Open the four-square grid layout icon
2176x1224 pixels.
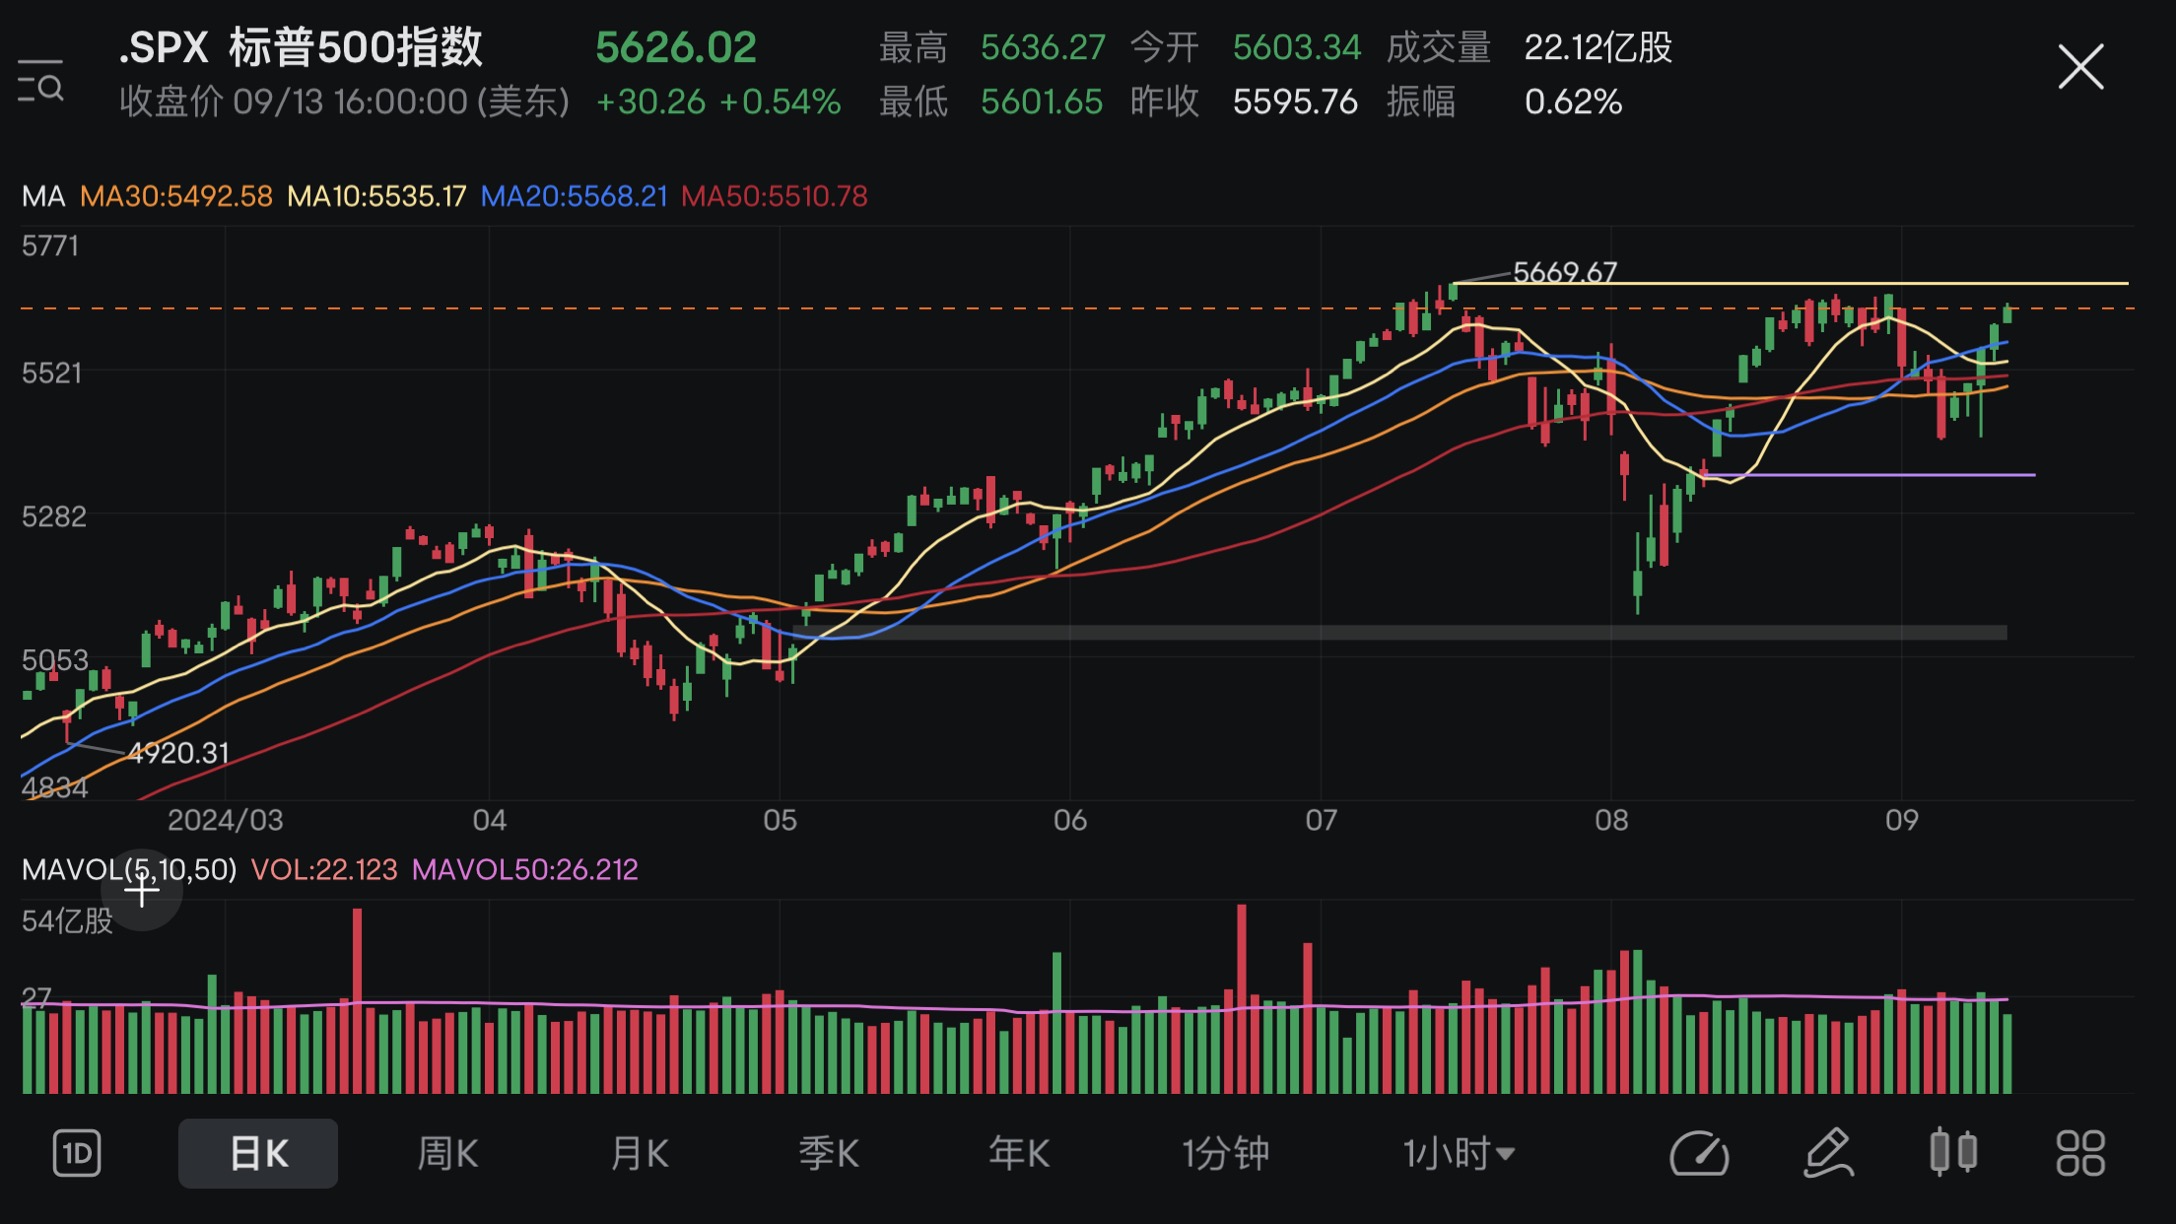[2081, 1154]
